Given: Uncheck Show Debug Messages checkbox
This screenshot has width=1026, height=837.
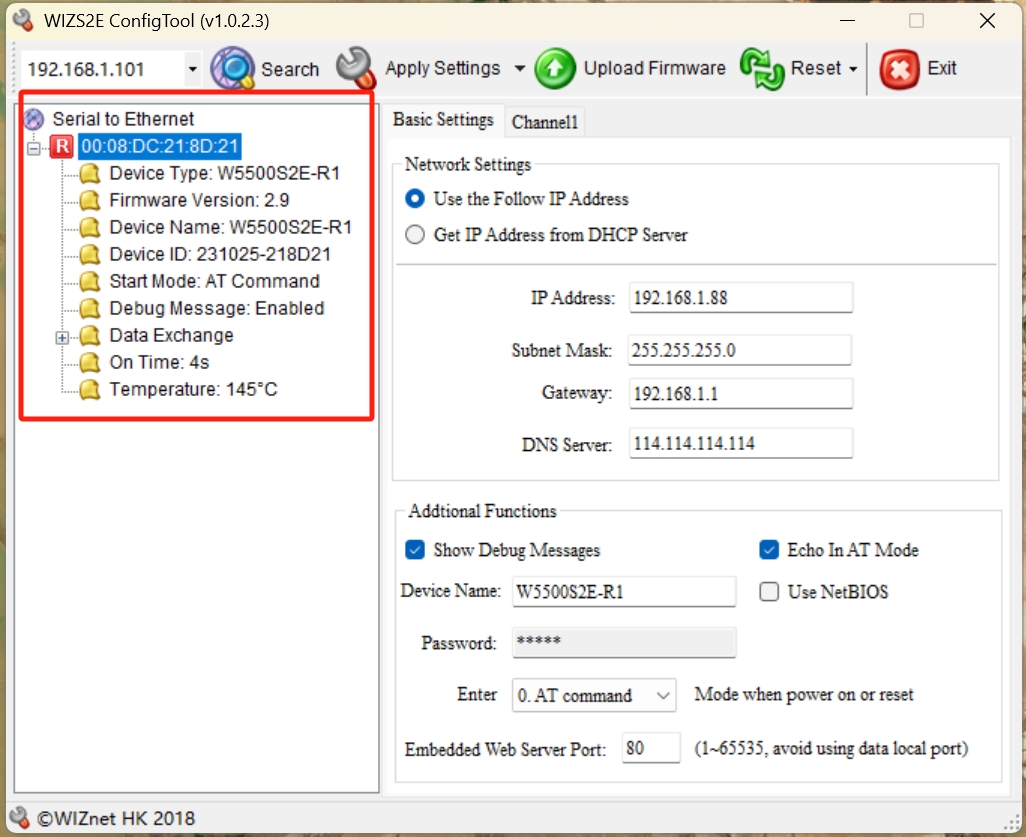Looking at the screenshot, I should pos(415,550).
